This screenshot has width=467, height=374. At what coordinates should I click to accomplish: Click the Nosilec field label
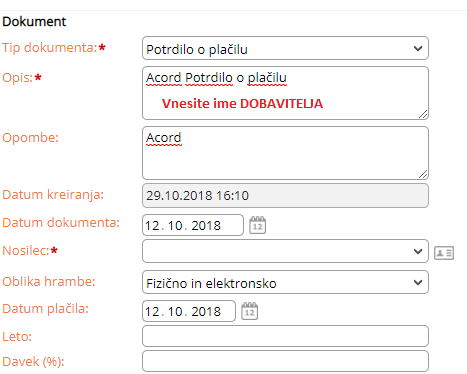(x=26, y=251)
